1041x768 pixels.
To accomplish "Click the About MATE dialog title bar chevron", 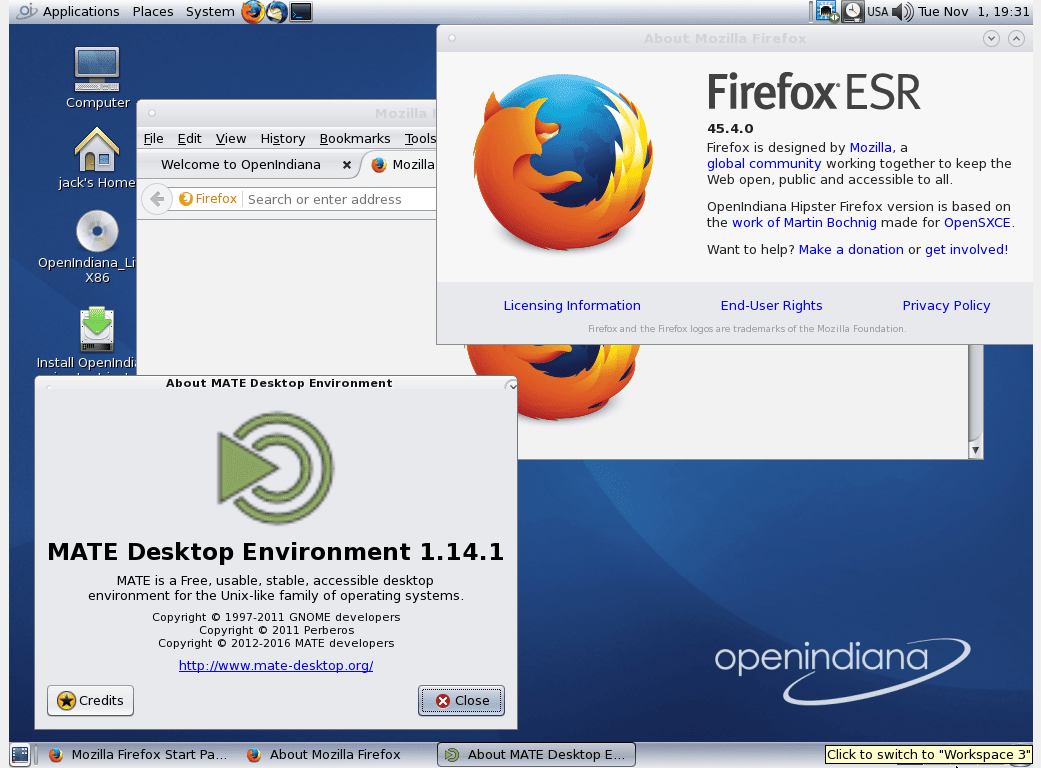I will 511,385.
